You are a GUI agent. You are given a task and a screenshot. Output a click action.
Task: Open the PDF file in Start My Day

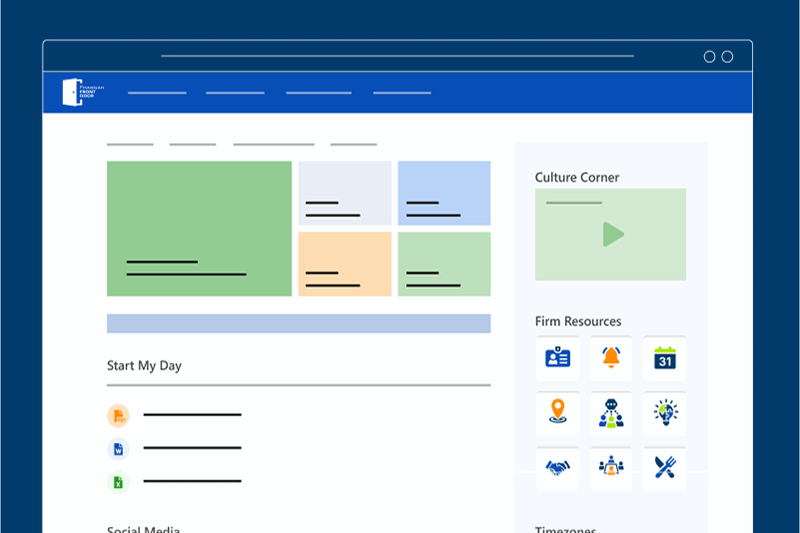[x=118, y=416]
